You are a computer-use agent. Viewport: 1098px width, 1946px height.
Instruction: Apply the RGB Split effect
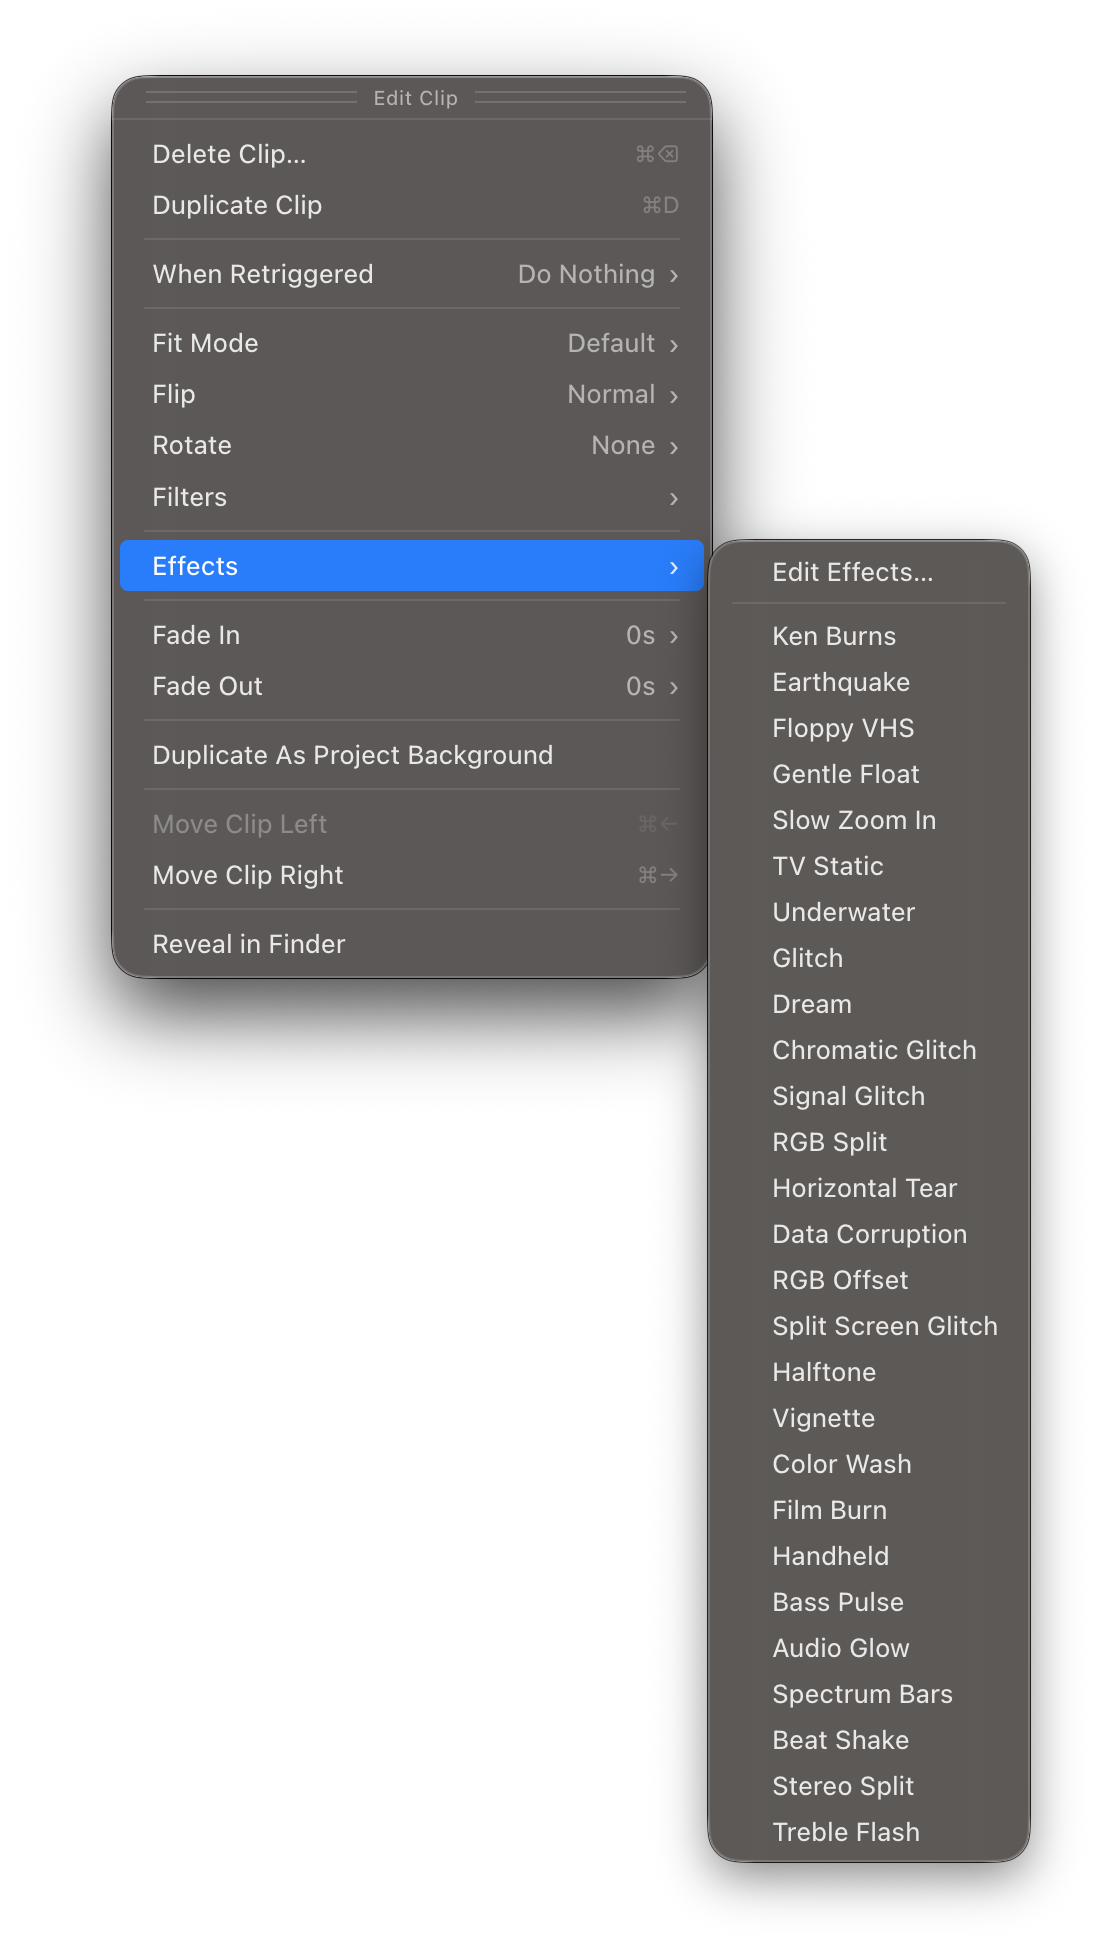829,1141
